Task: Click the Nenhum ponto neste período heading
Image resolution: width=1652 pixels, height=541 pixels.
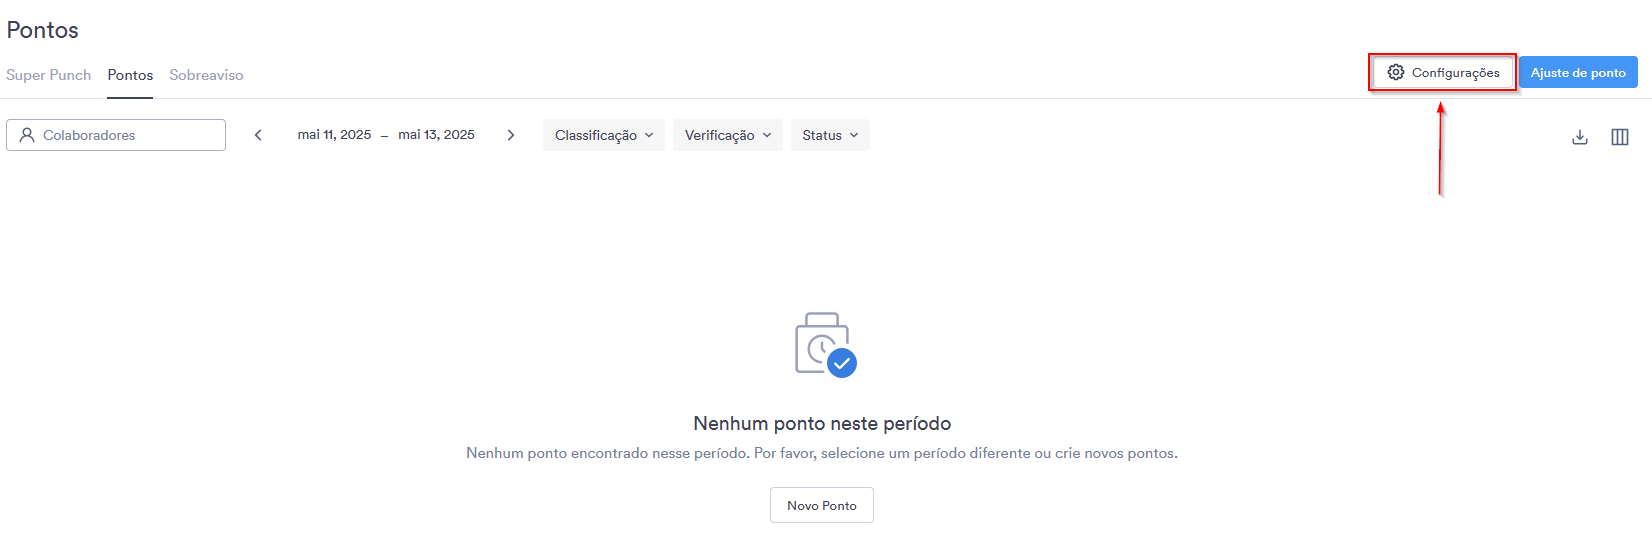Action: (822, 423)
